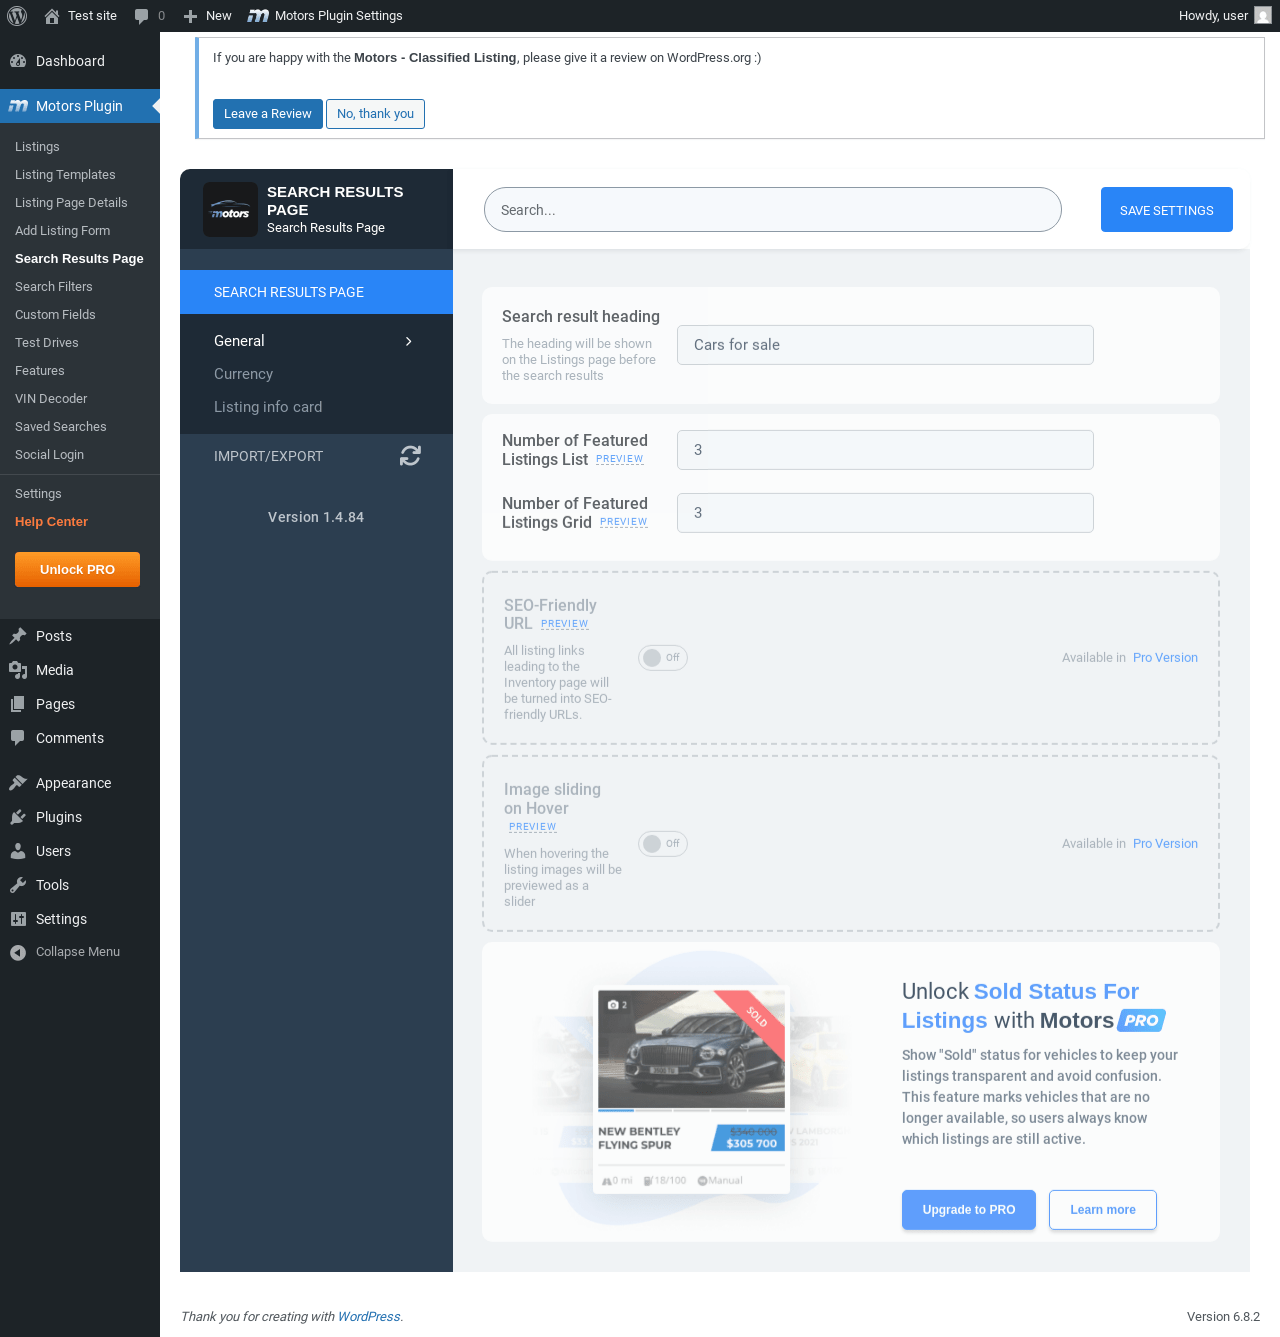1280x1337 pixels.
Task: Click the Collapse Menu arrow icon
Action: tap(18, 953)
